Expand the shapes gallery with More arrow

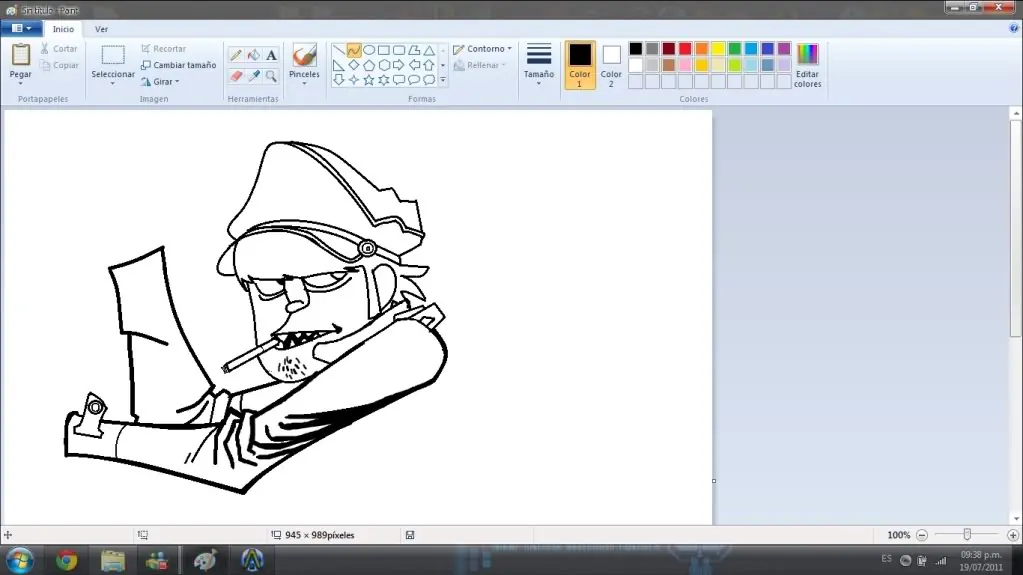click(443, 80)
